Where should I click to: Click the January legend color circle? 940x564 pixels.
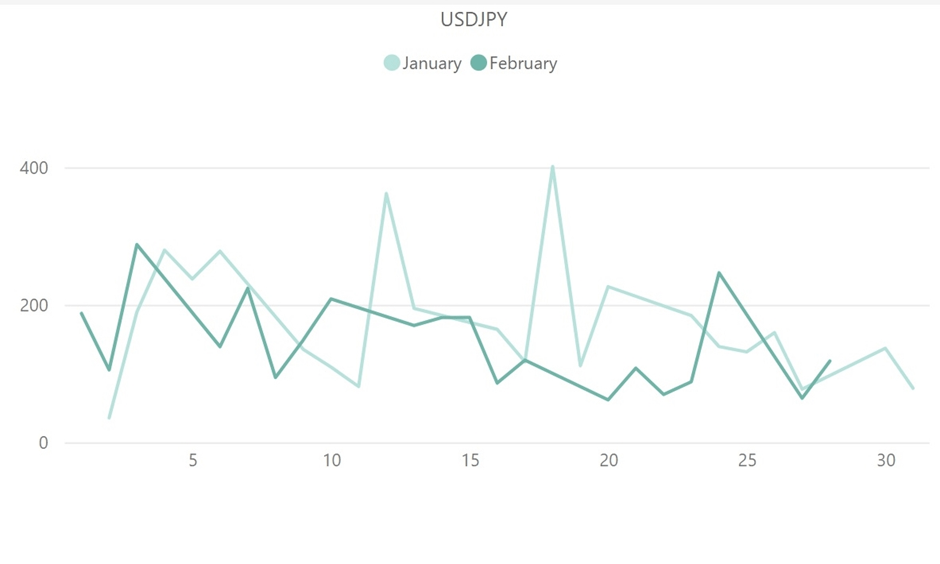392,63
